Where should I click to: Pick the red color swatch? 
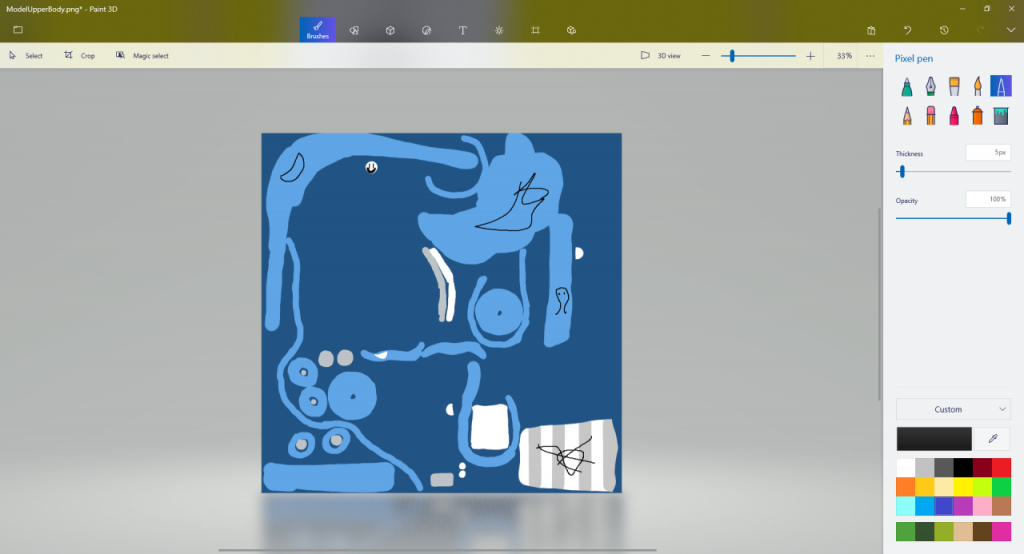click(x=1001, y=468)
